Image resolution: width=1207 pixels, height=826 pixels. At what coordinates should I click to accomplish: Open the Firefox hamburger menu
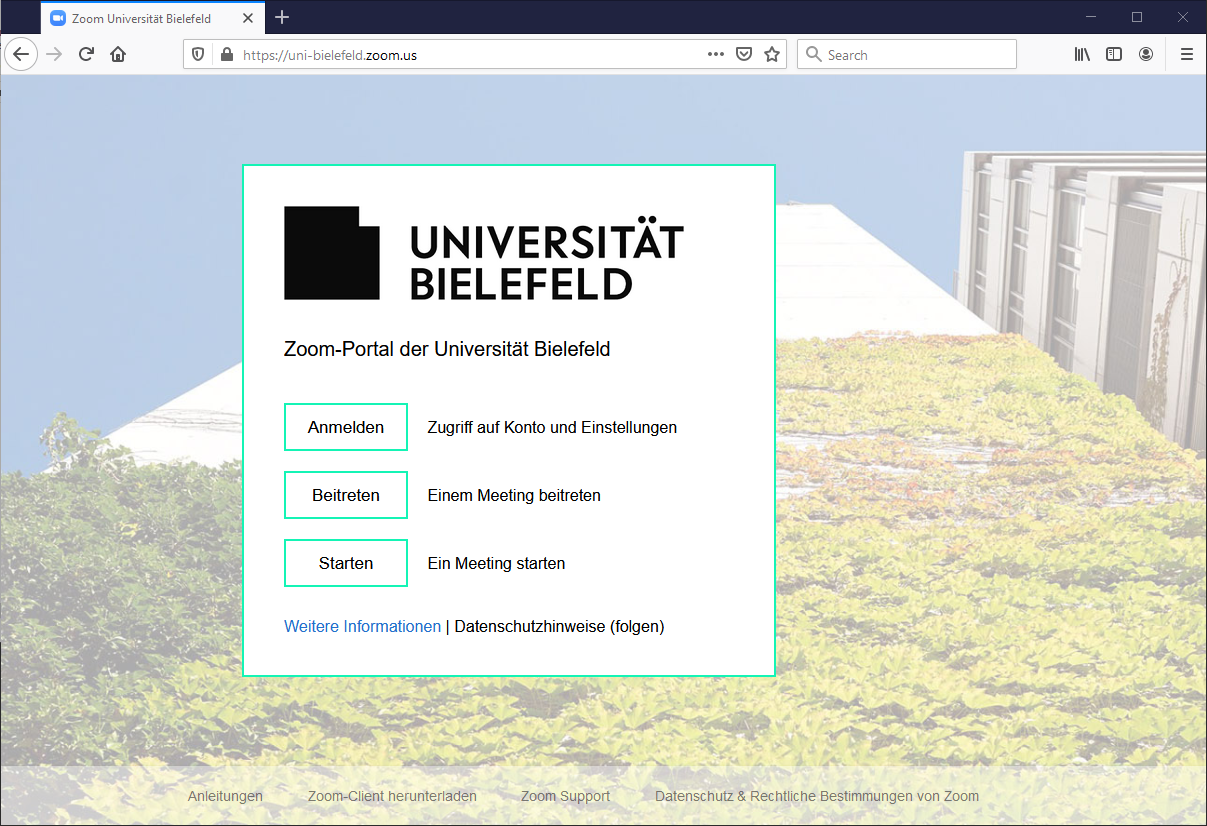pyautogui.click(x=1187, y=54)
